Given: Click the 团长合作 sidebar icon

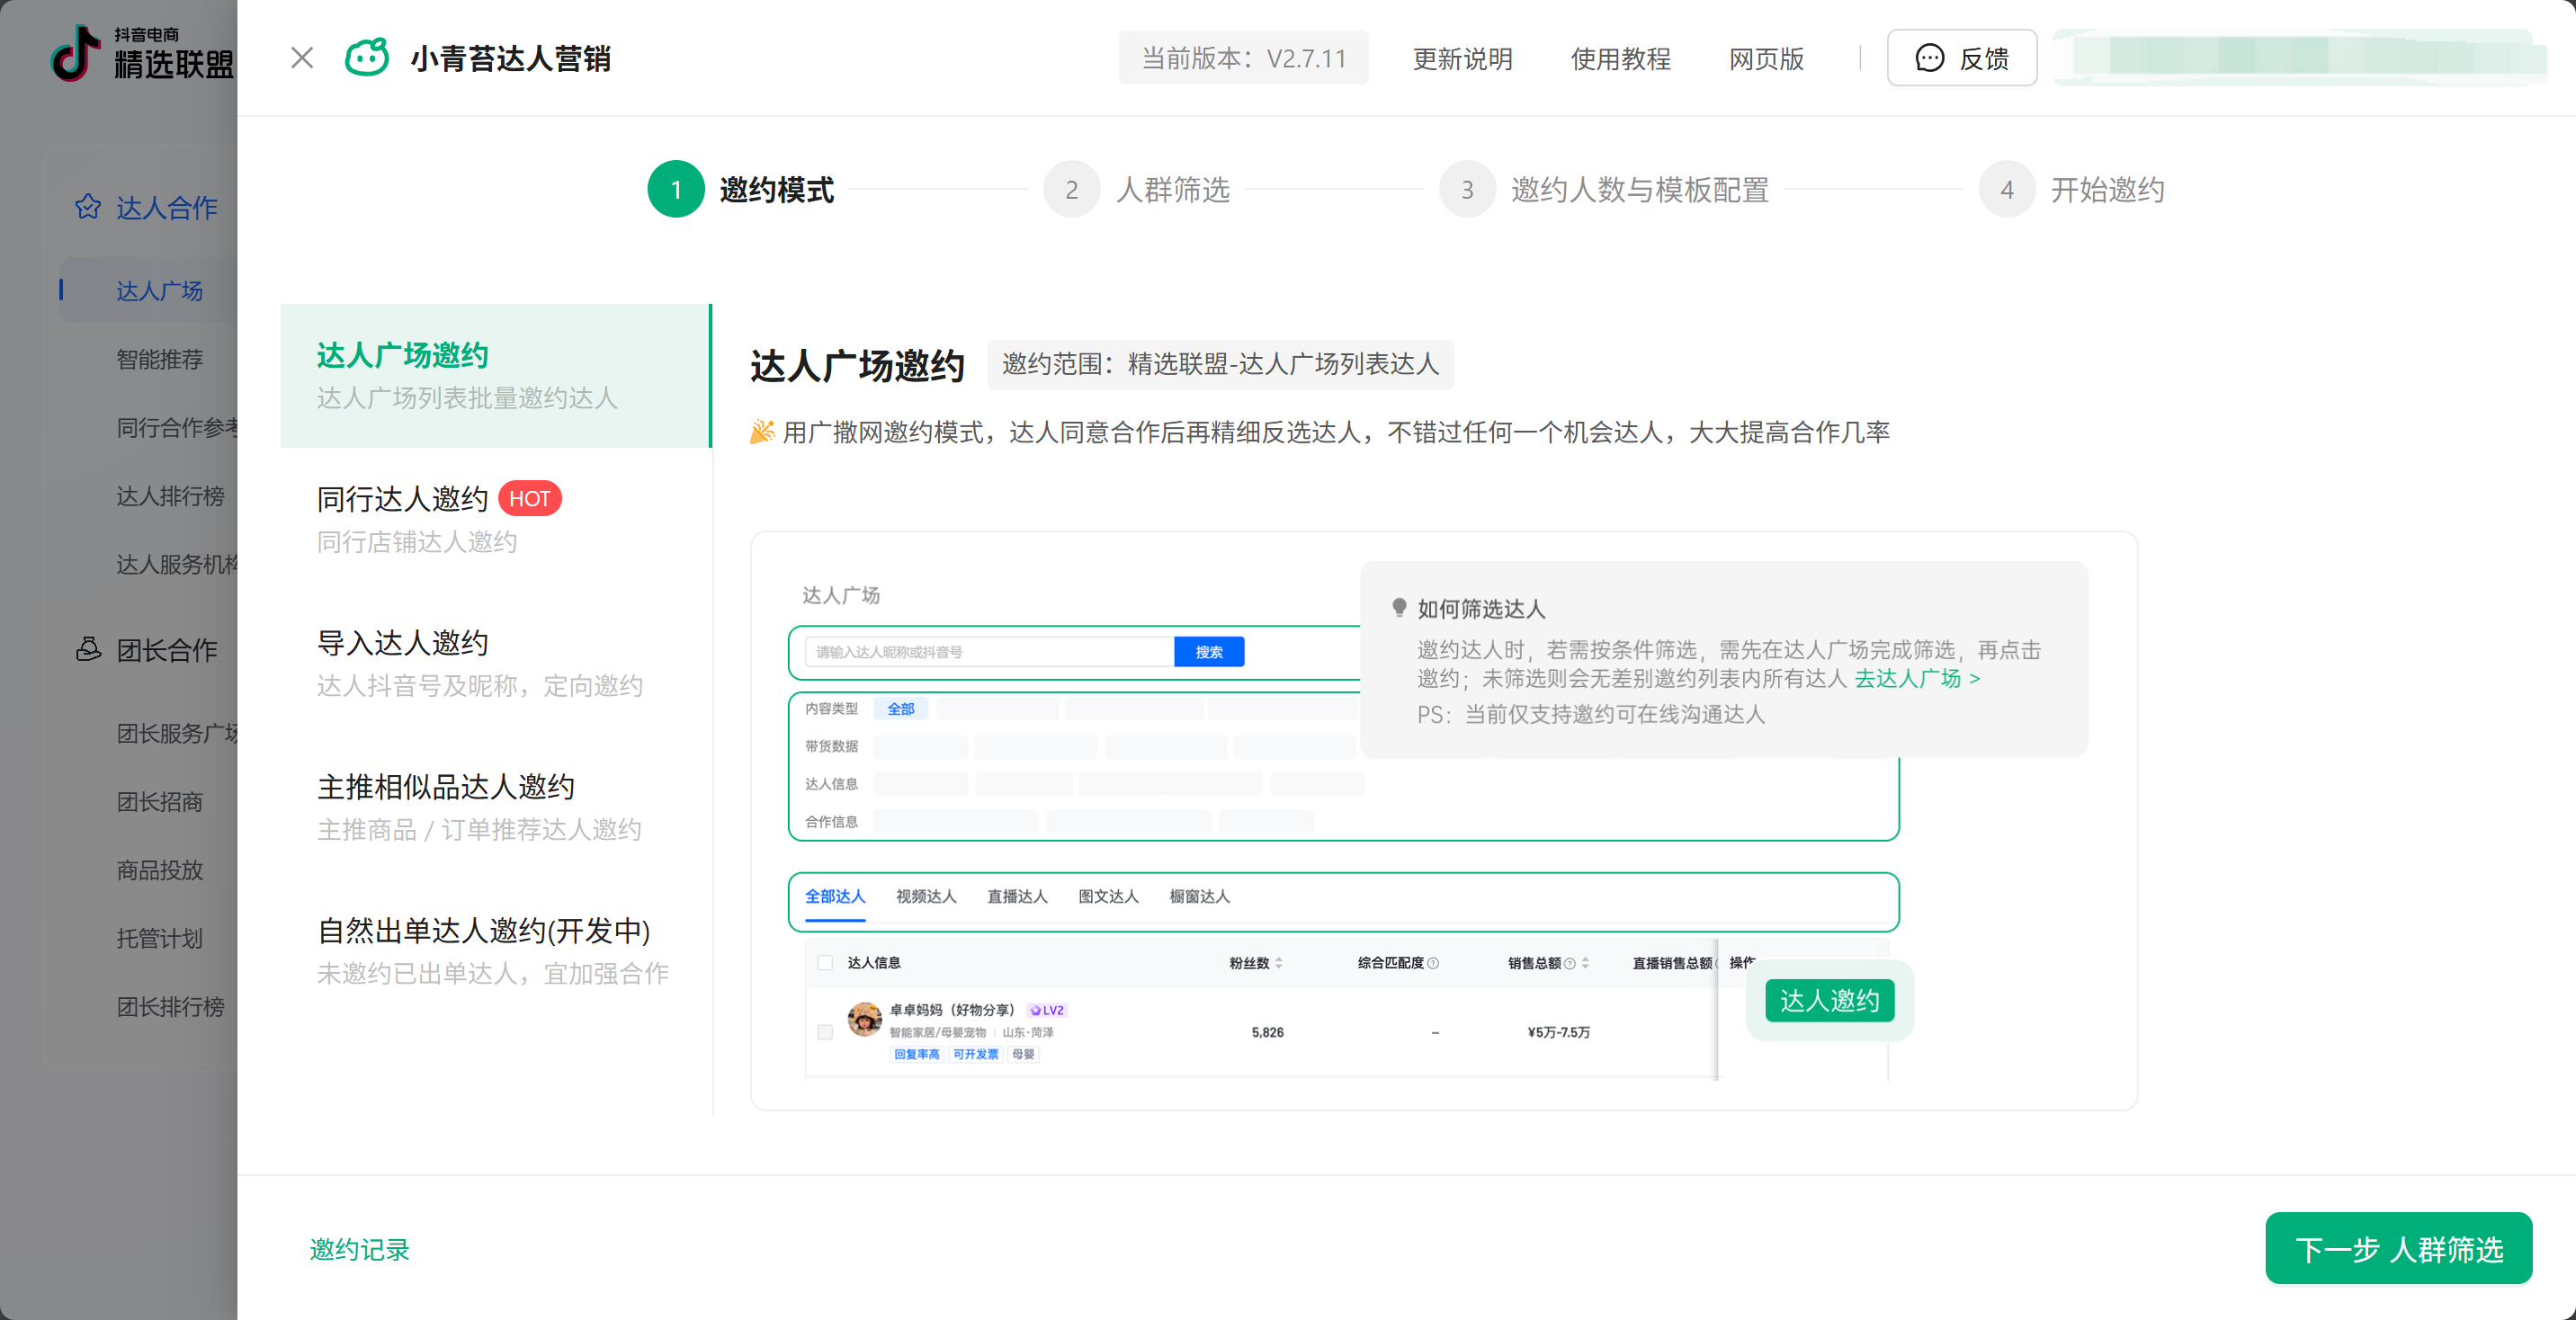Looking at the screenshot, I should [x=88, y=649].
